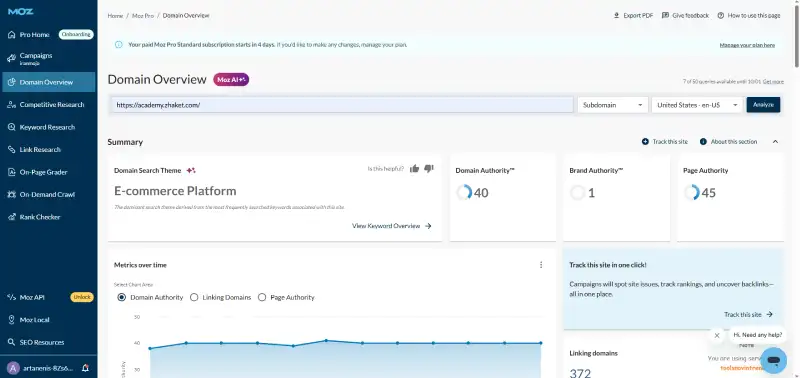Screen dimensions: 800x378
Task: Click the Brand Authority ring gauge
Action: coord(578,193)
